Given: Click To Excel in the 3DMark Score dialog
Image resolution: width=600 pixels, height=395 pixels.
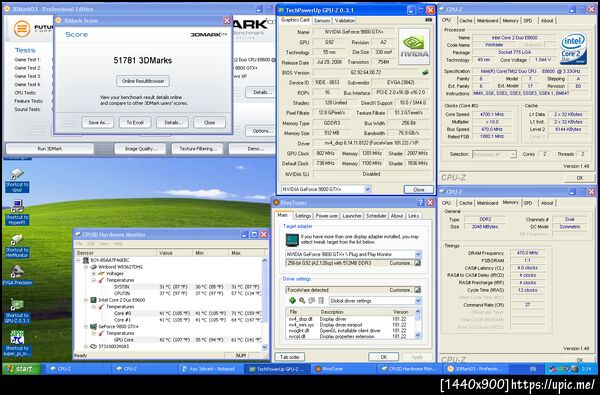Looking at the screenshot, I should point(135,122).
